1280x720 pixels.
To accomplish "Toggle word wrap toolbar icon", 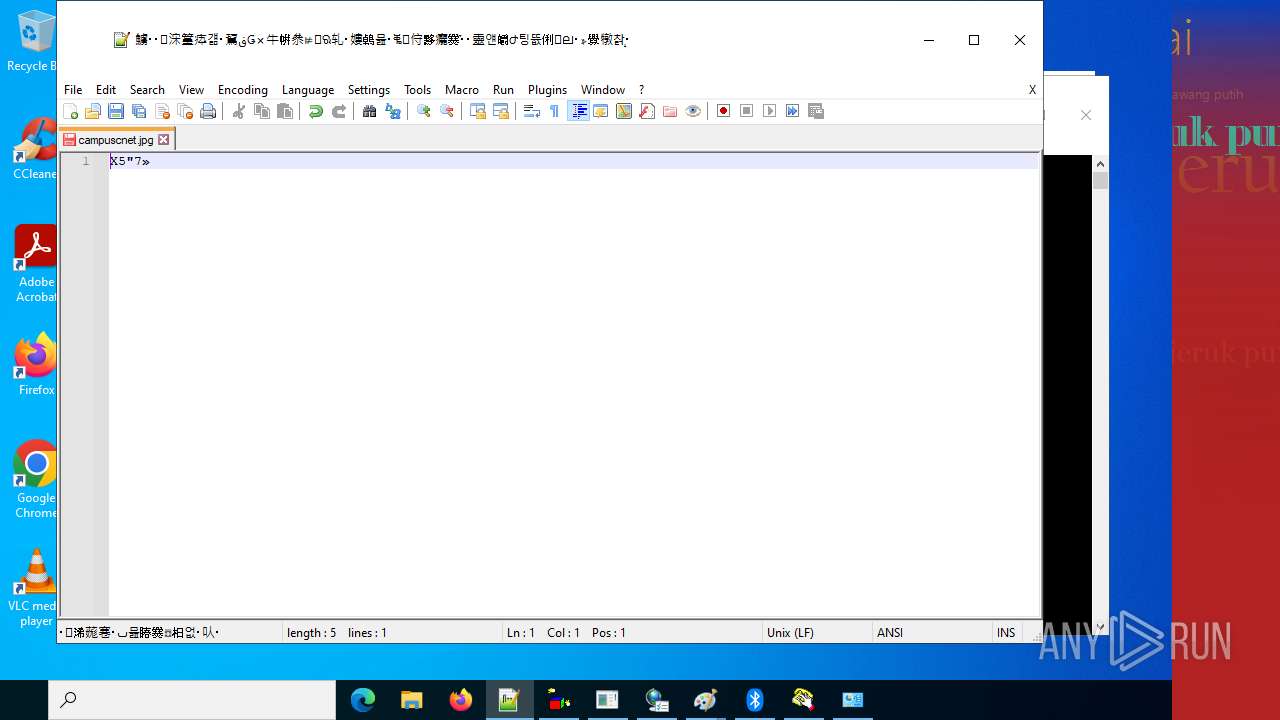I will 532,111.
